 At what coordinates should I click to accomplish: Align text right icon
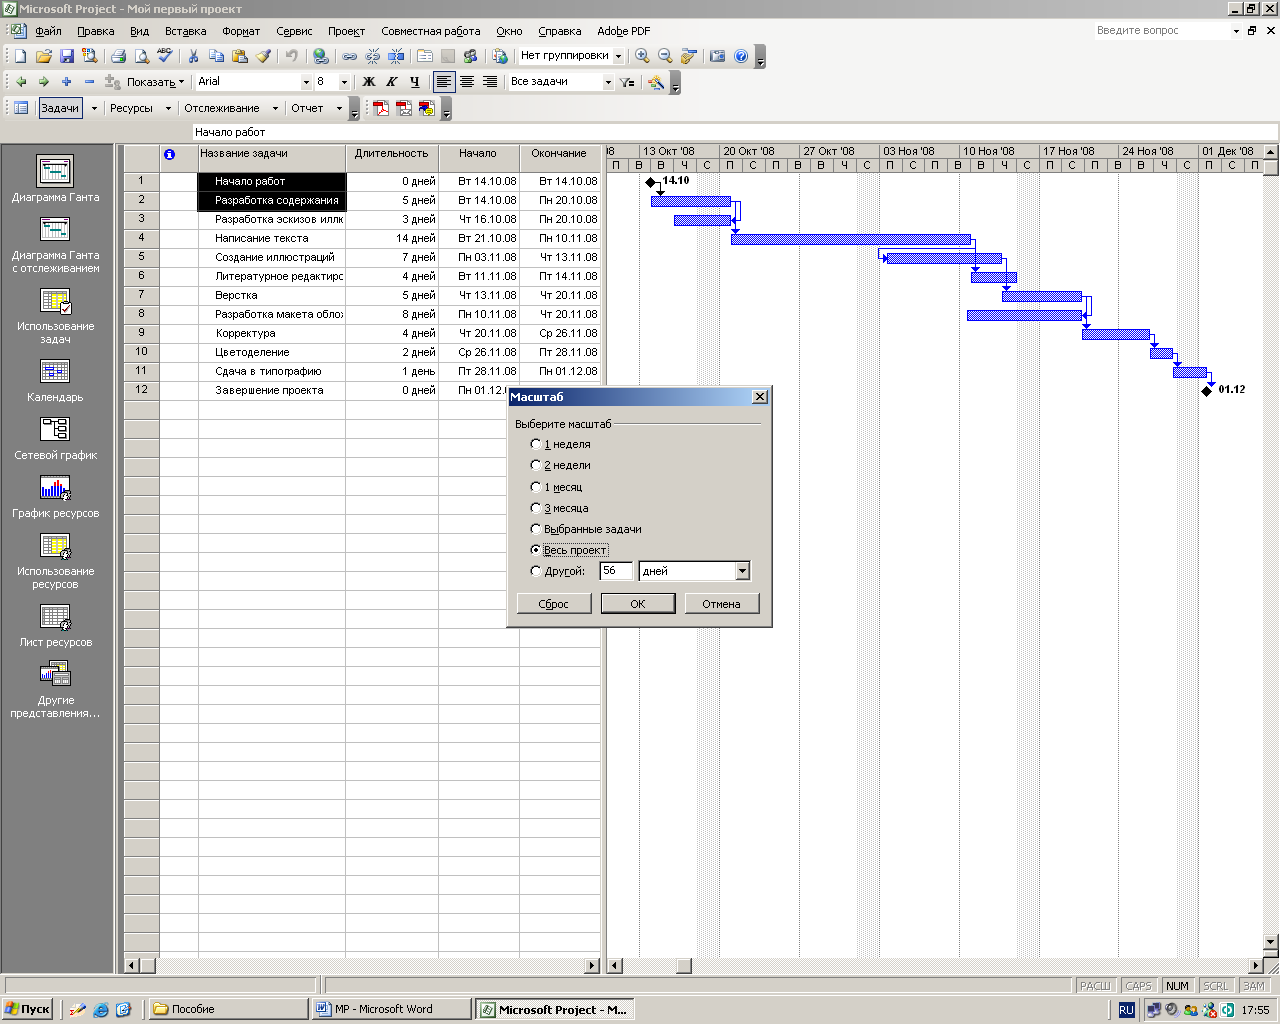490,82
